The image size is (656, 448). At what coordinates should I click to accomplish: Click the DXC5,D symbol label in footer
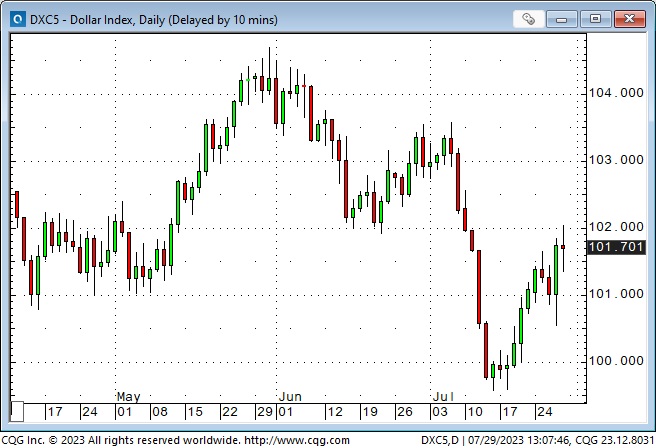440,440
